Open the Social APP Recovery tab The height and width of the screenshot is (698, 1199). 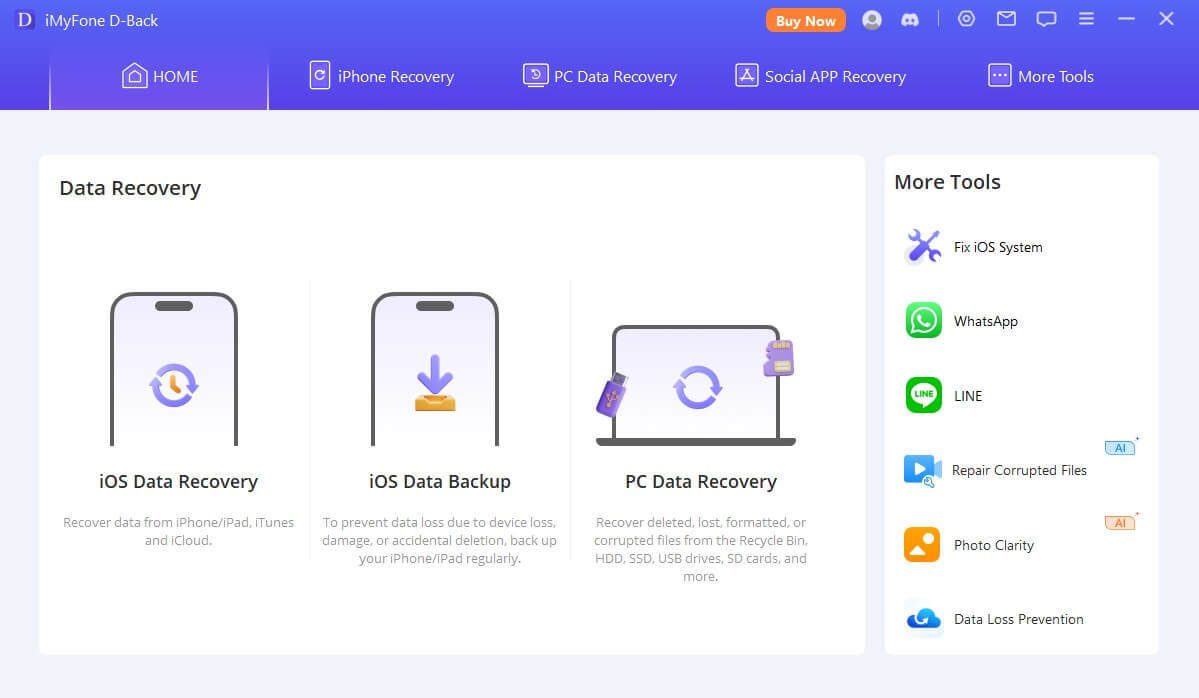(820, 76)
